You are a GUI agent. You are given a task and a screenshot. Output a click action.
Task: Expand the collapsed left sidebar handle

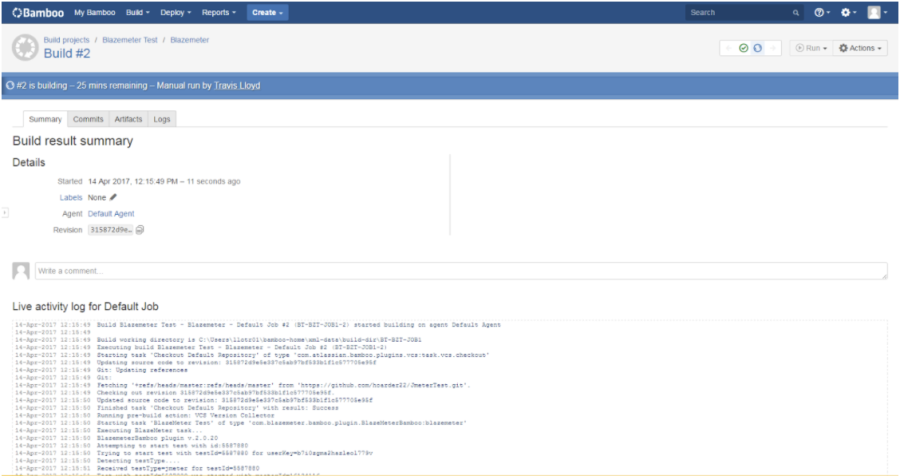point(4,213)
